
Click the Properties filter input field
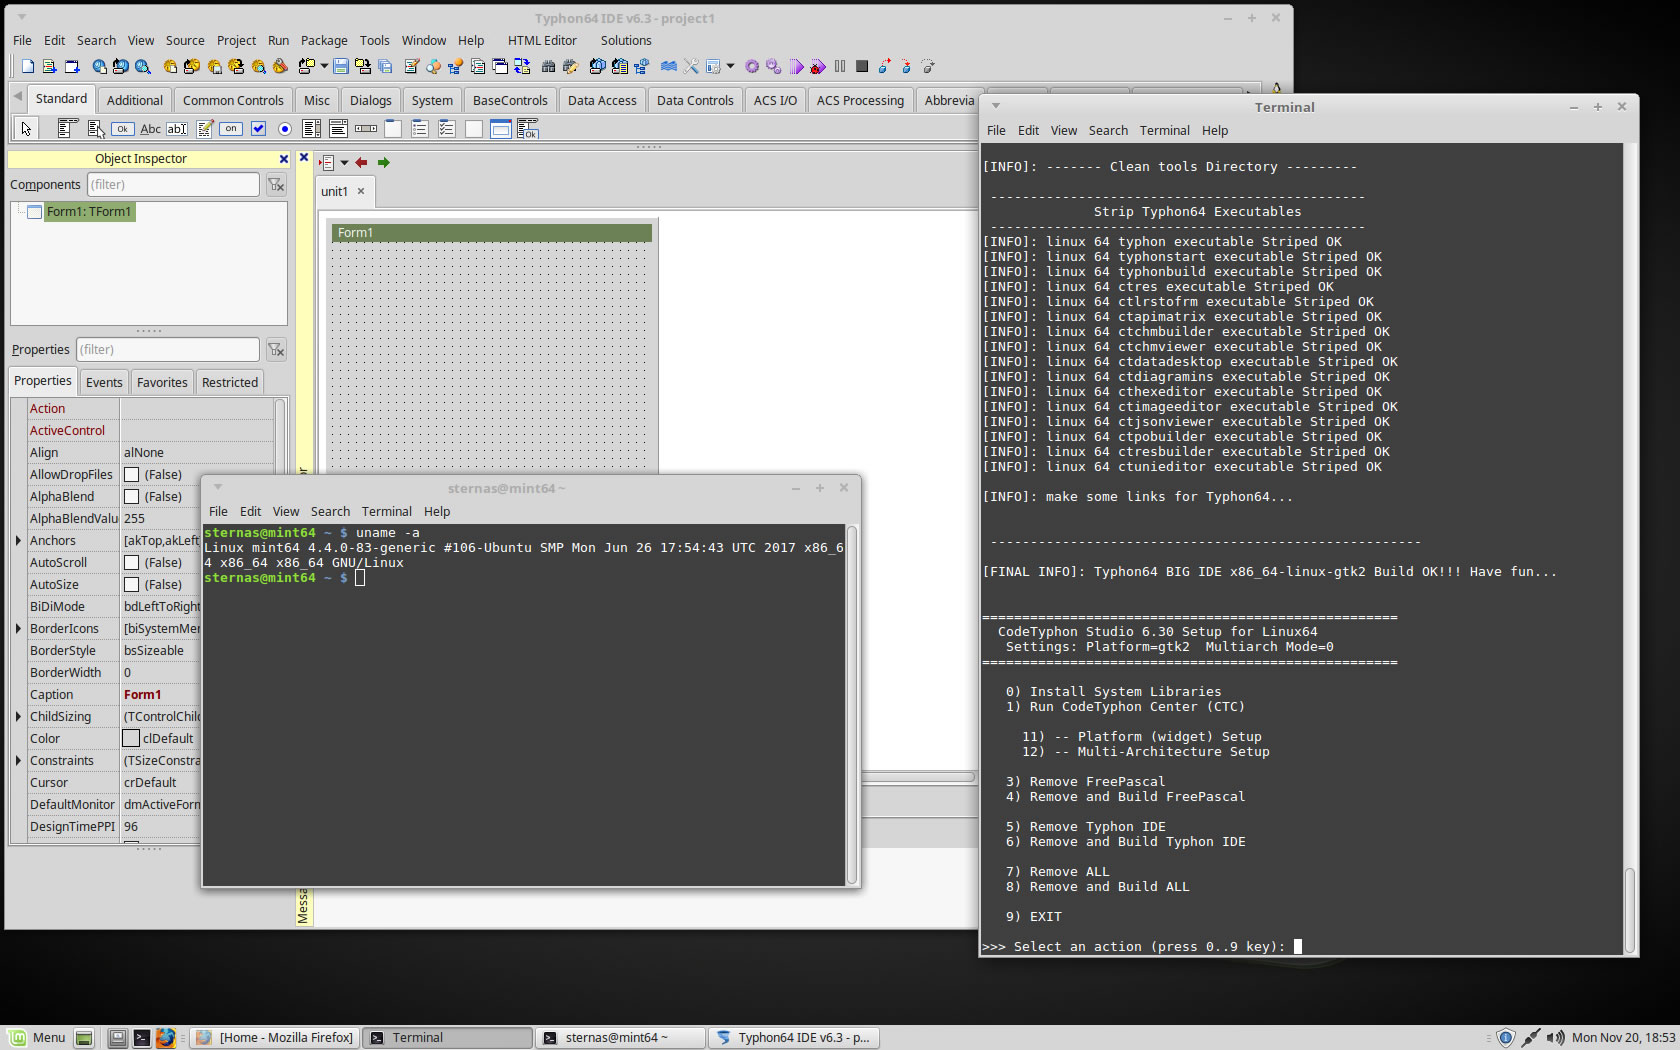tap(168, 350)
